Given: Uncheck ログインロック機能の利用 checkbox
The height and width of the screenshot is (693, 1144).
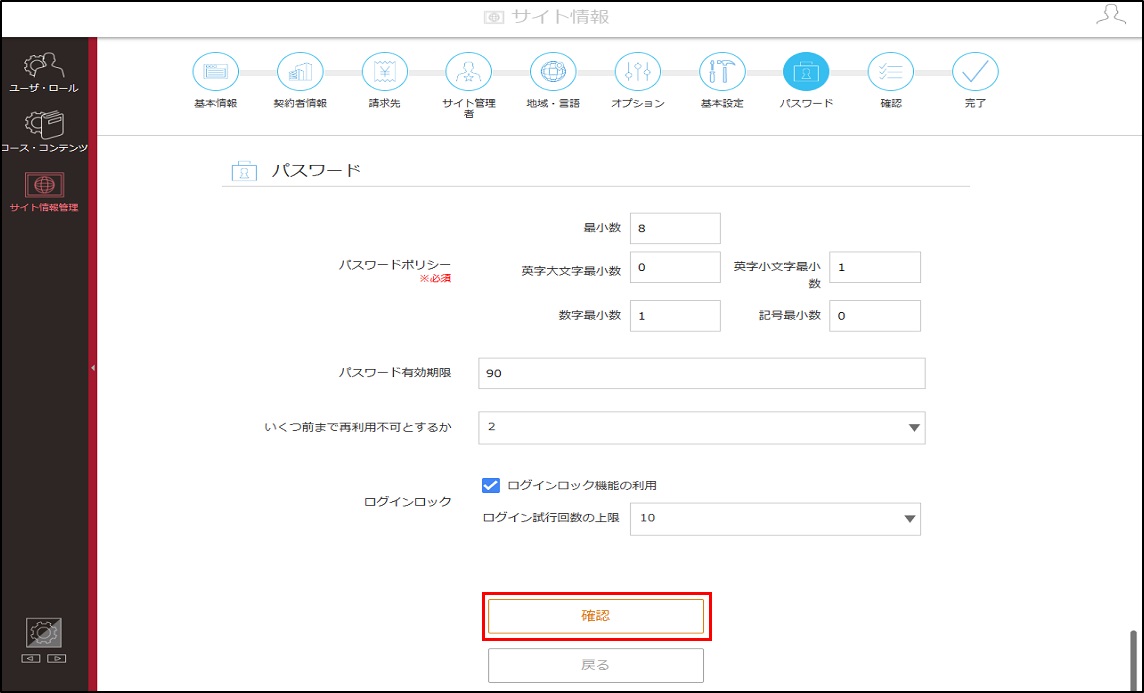Looking at the screenshot, I should (491, 485).
